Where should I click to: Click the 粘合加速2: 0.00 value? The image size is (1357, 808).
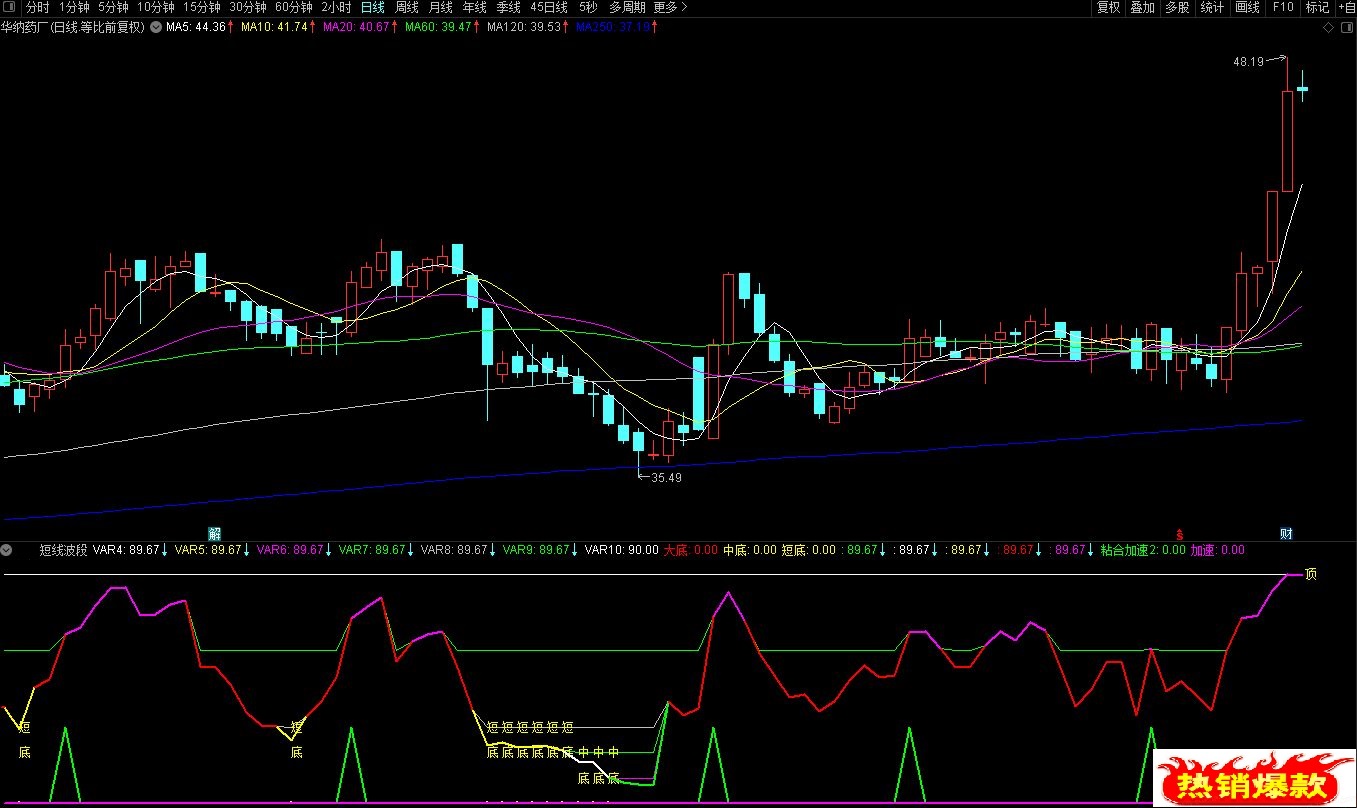point(1143,550)
